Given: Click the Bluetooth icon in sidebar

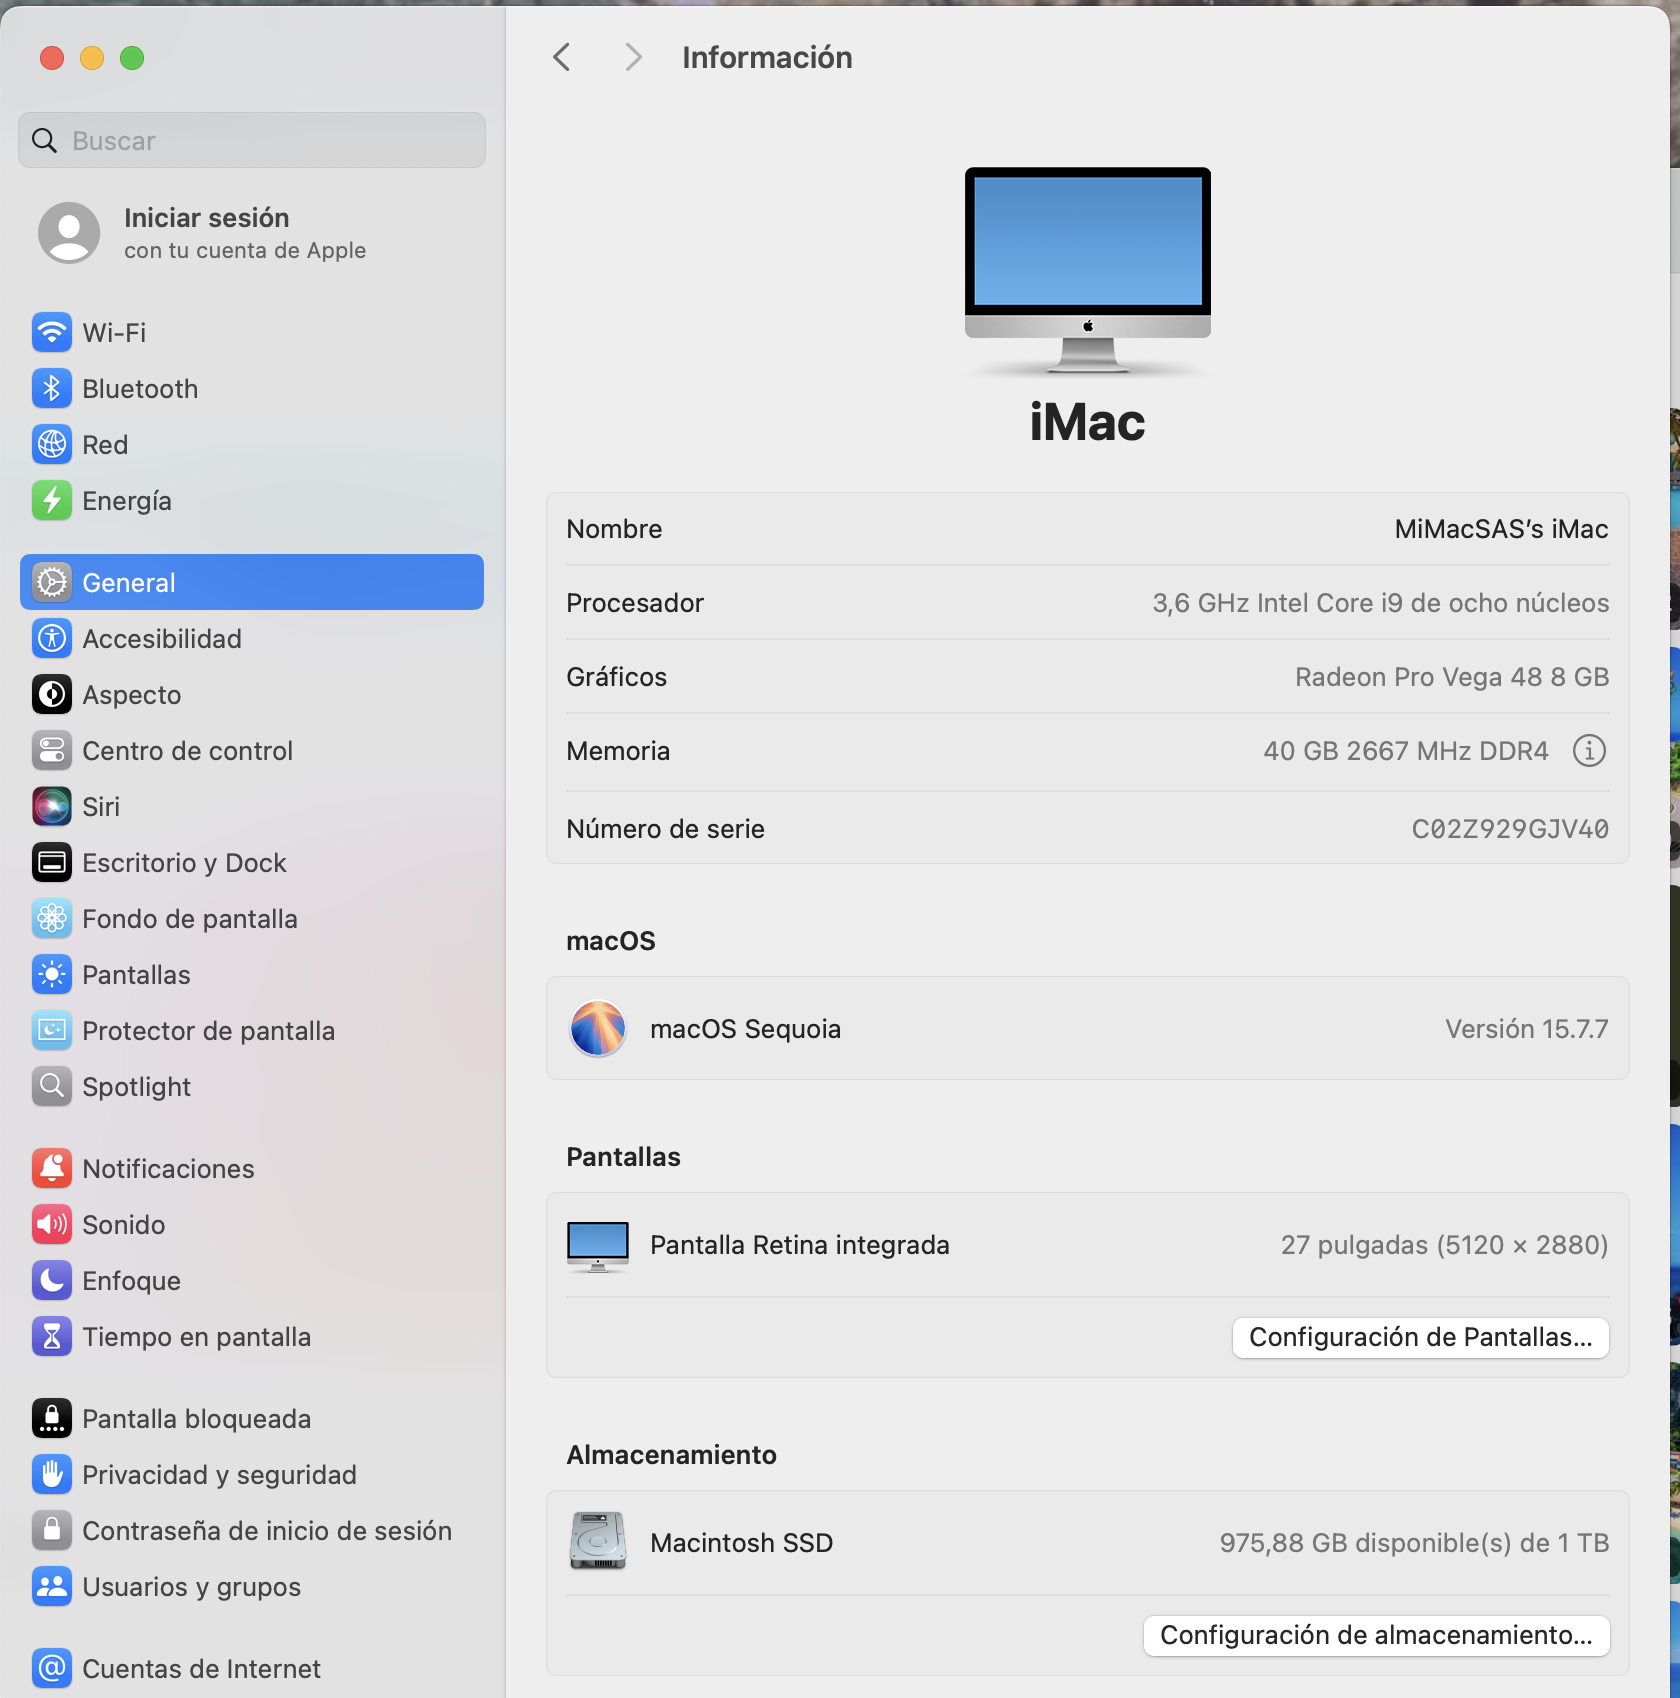Looking at the screenshot, I should [52, 389].
